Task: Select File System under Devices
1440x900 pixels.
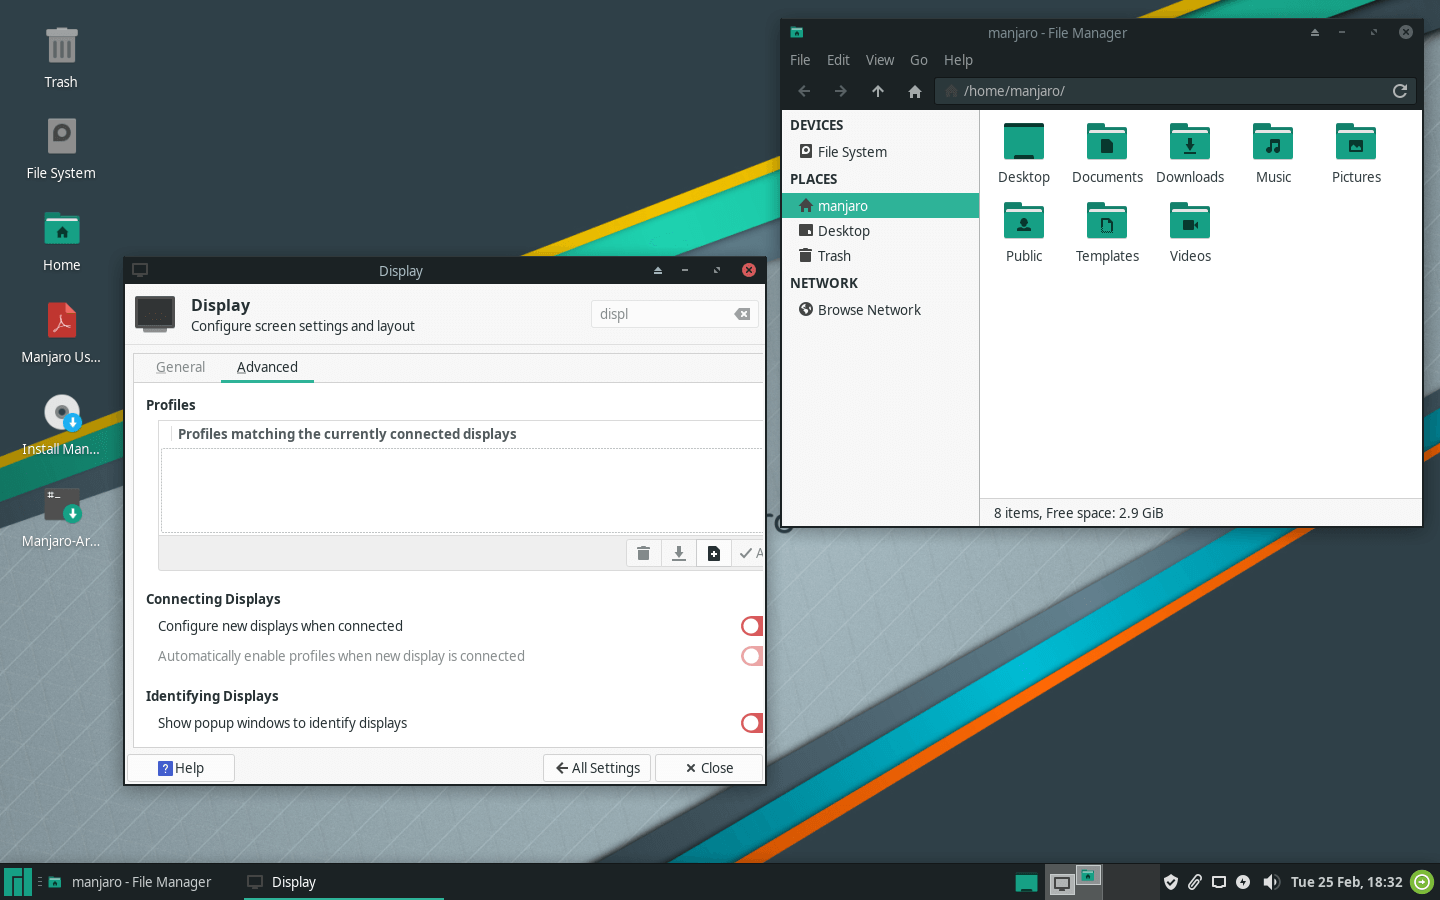Action: click(x=851, y=152)
